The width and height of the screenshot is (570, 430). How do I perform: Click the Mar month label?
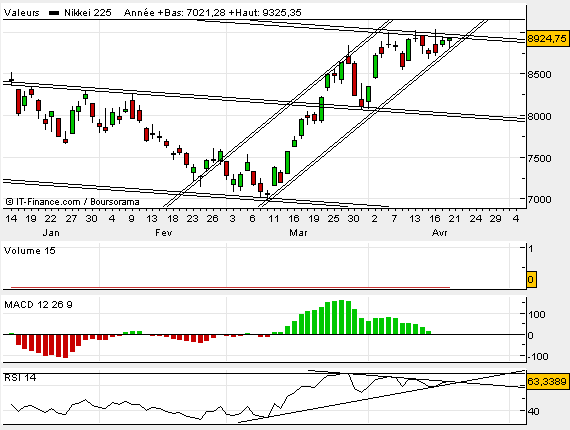298,233
